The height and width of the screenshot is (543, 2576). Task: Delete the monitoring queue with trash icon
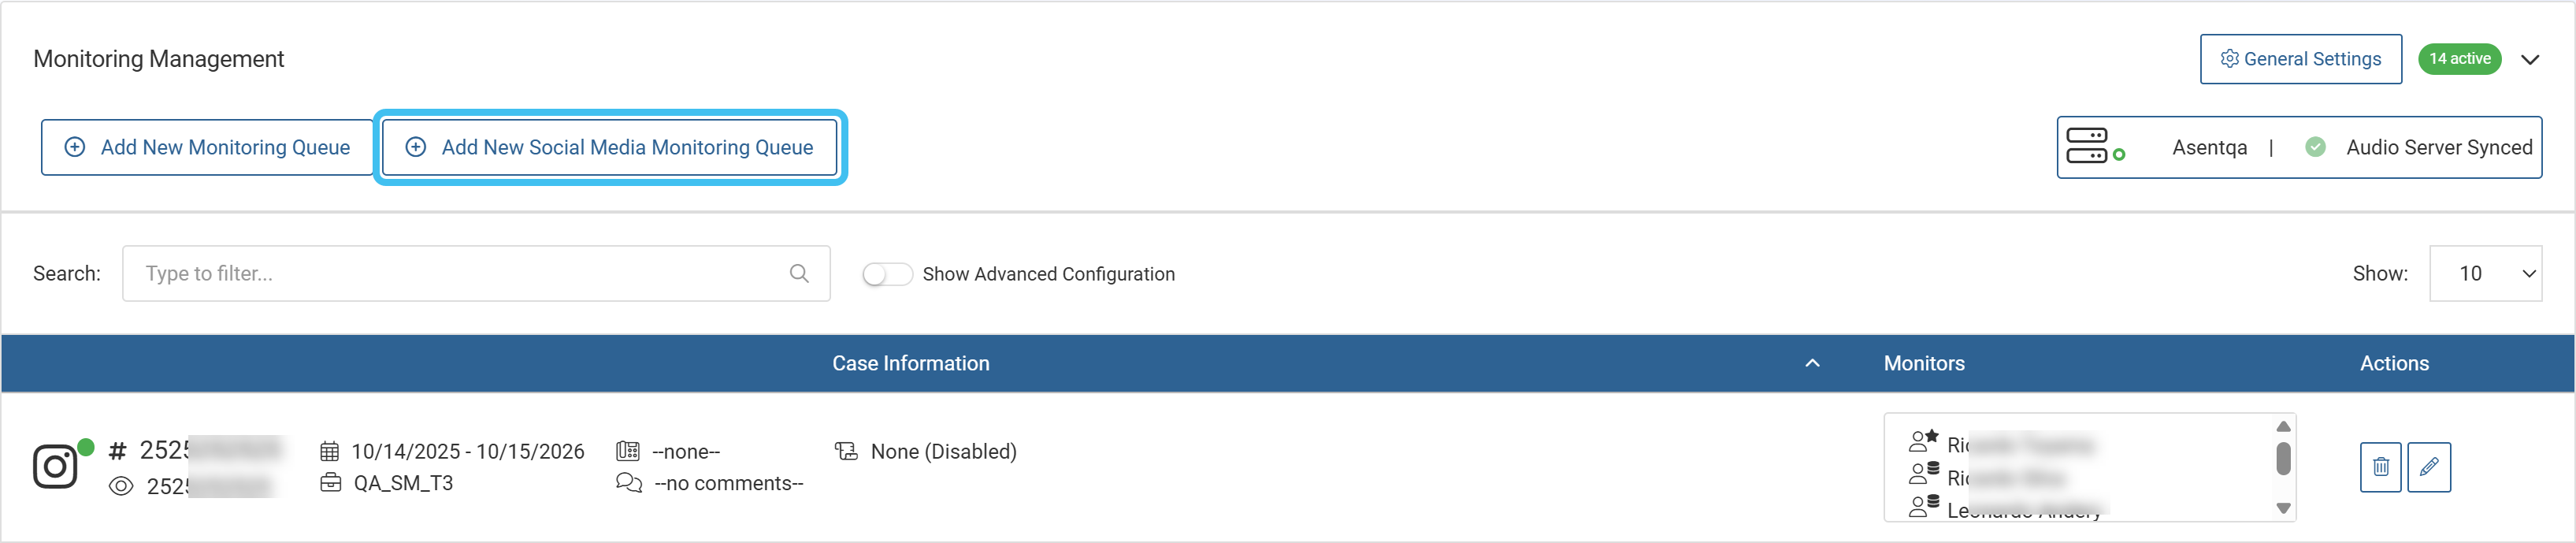[2380, 467]
